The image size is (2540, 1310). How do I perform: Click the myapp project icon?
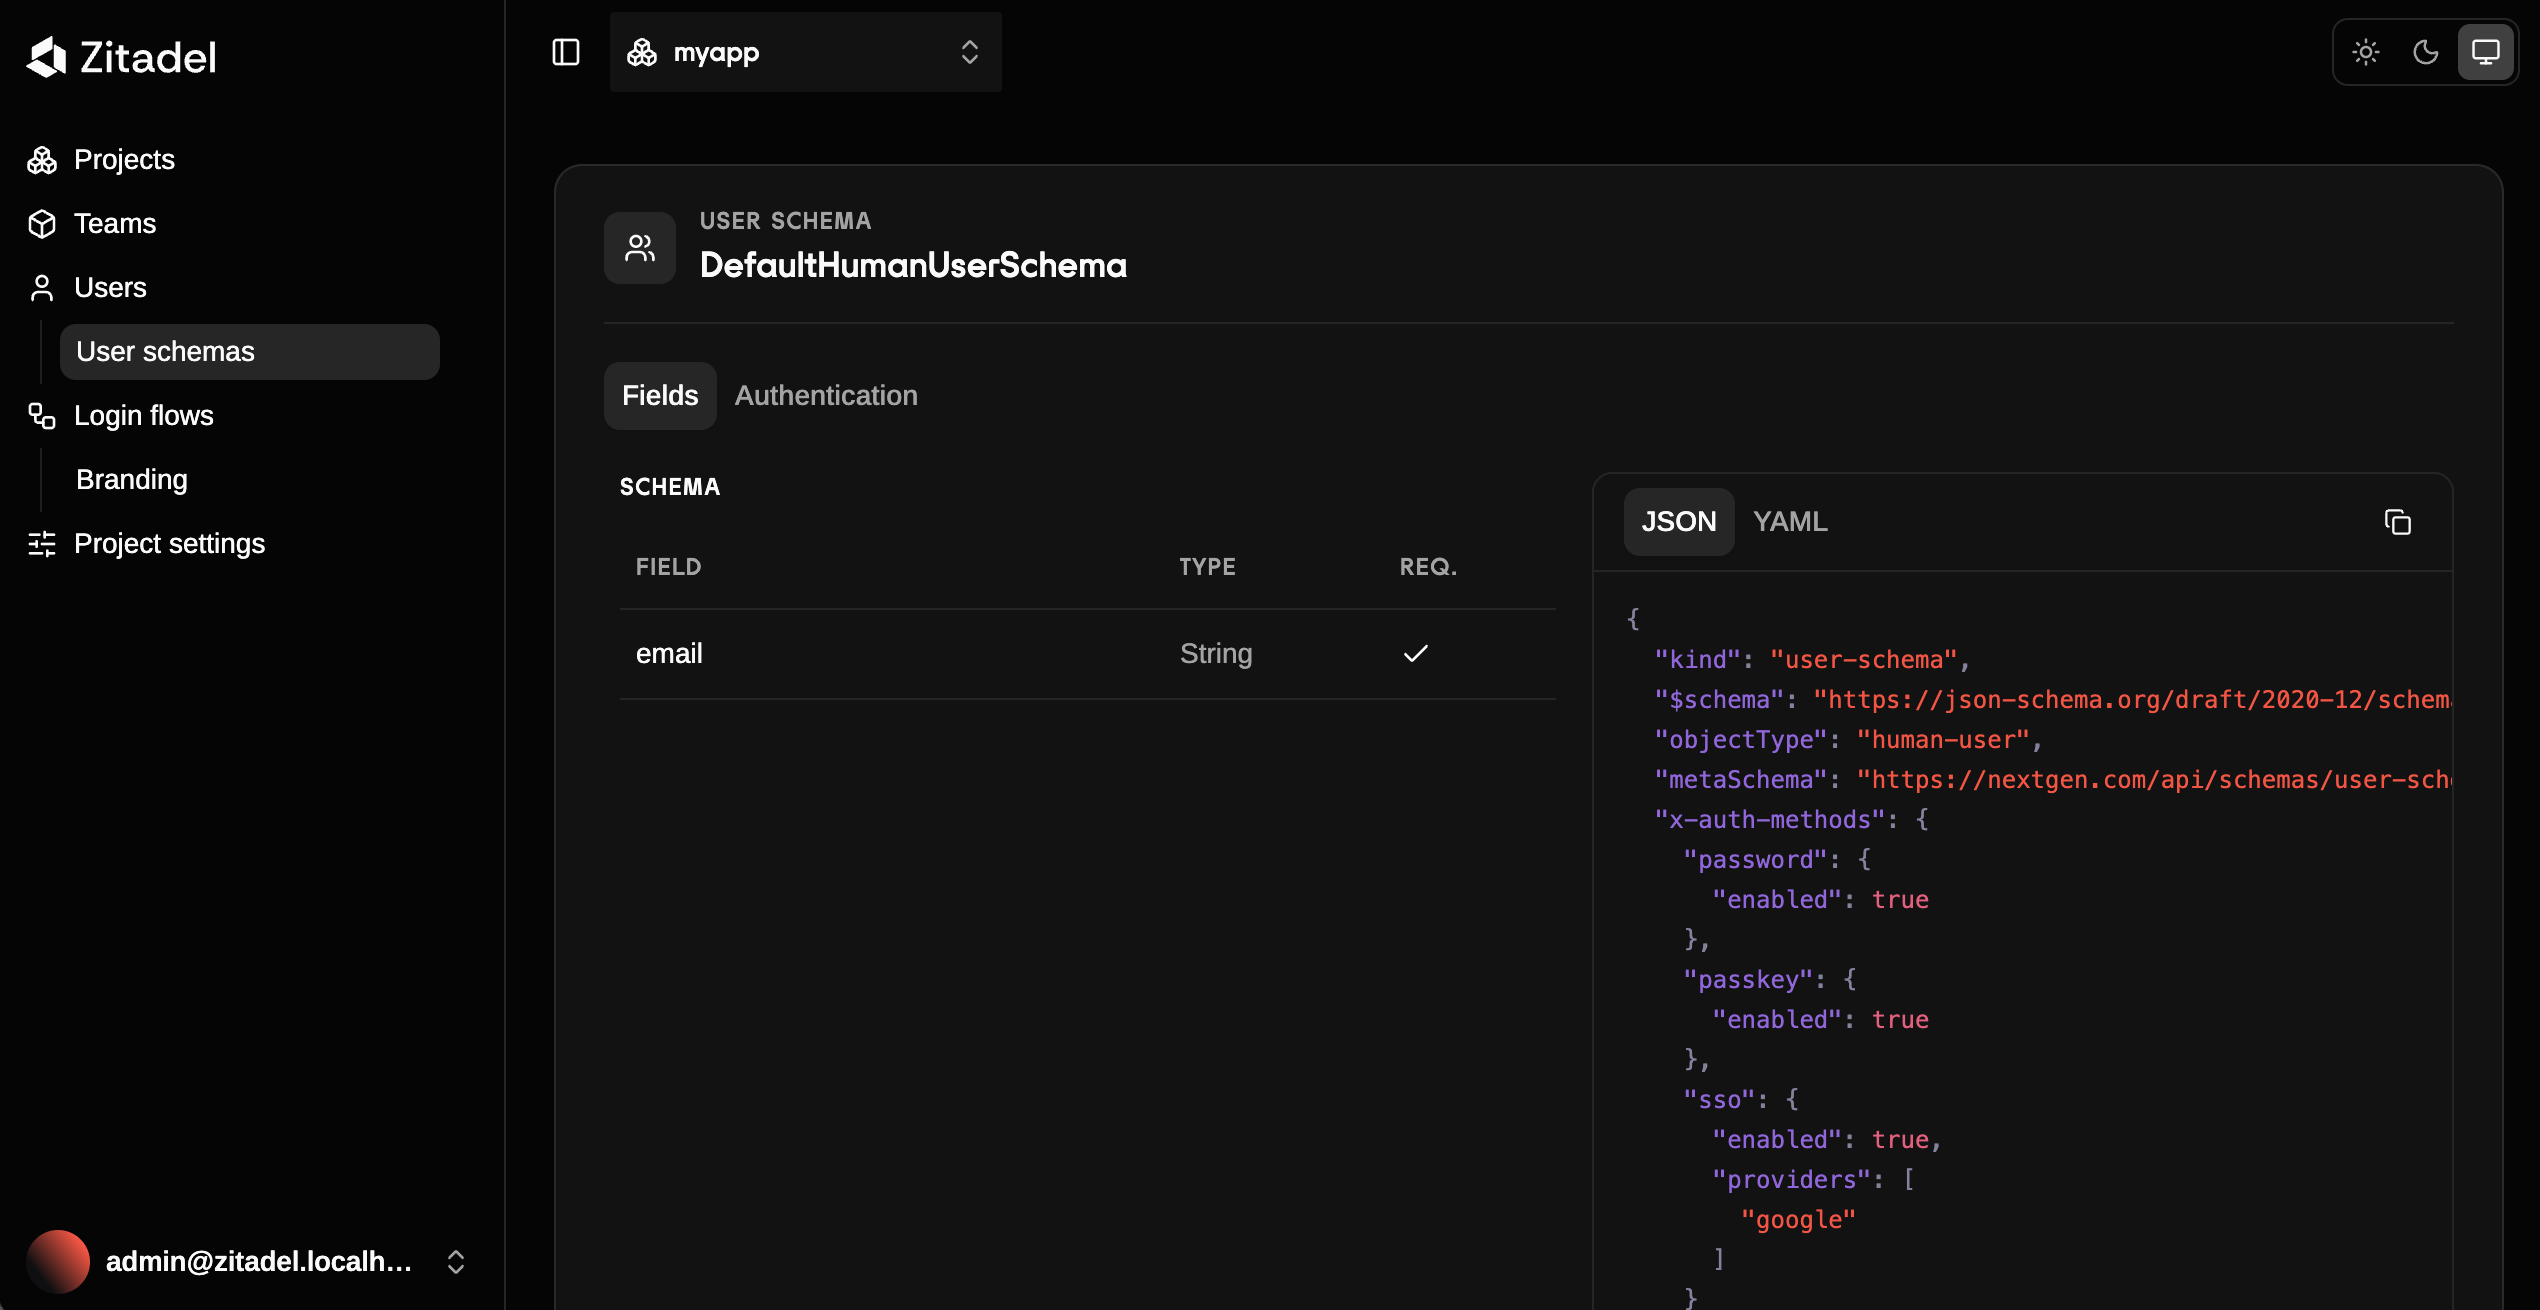click(642, 52)
